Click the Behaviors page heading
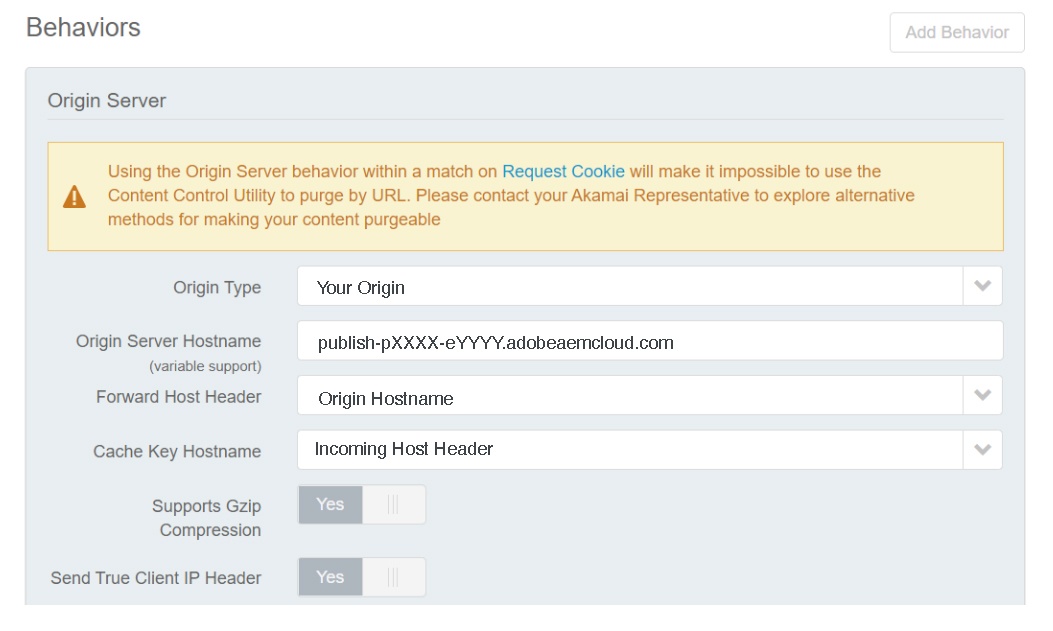The height and width of the screenshot is (631, 1053). click(x=83, y=28)
